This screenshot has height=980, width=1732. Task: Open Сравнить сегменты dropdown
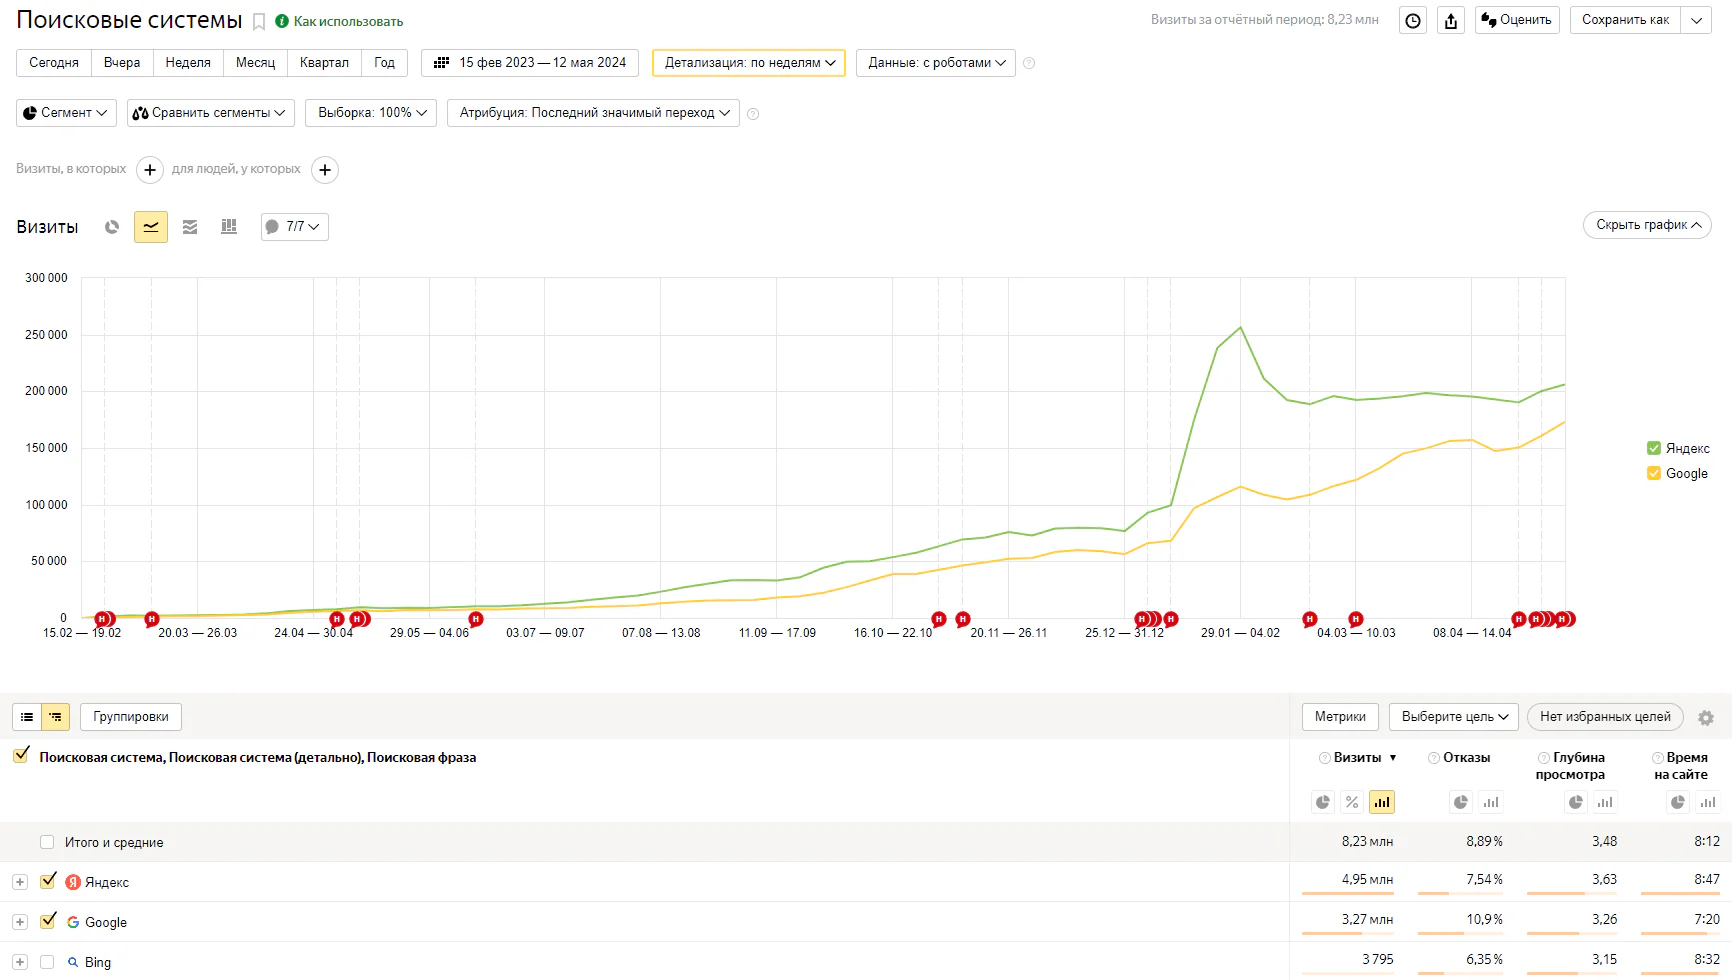[211, 113]
